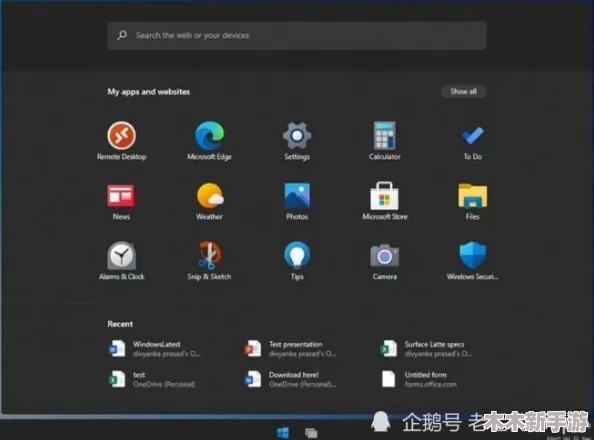Viewport: 594px width, 440px height.
Task: Click the Show all button
Action: [463, 91]
